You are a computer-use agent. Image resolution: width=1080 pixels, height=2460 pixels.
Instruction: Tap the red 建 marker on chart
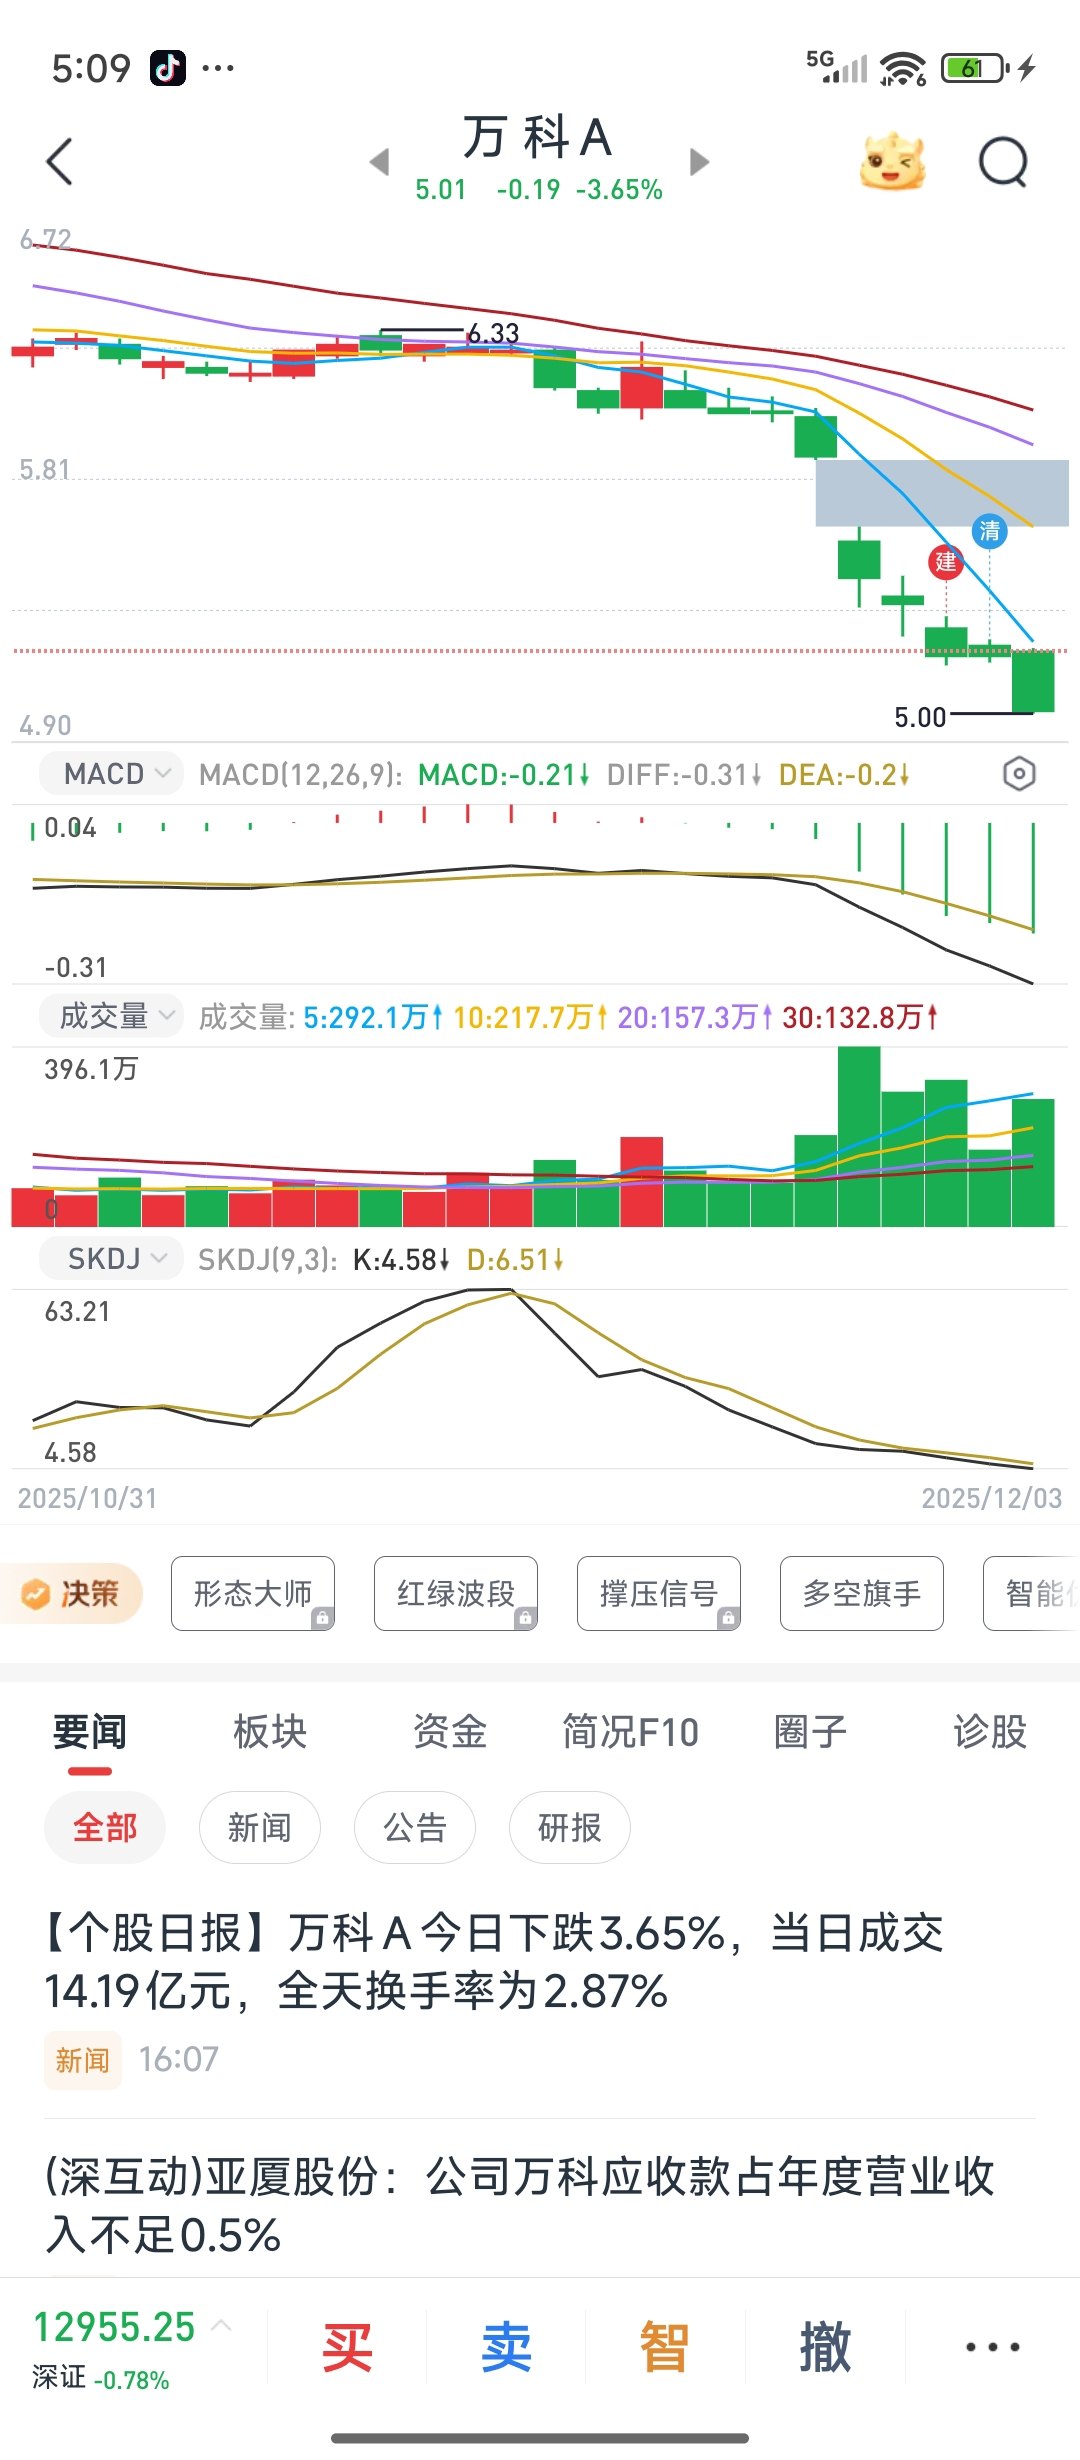click(946, 561)
